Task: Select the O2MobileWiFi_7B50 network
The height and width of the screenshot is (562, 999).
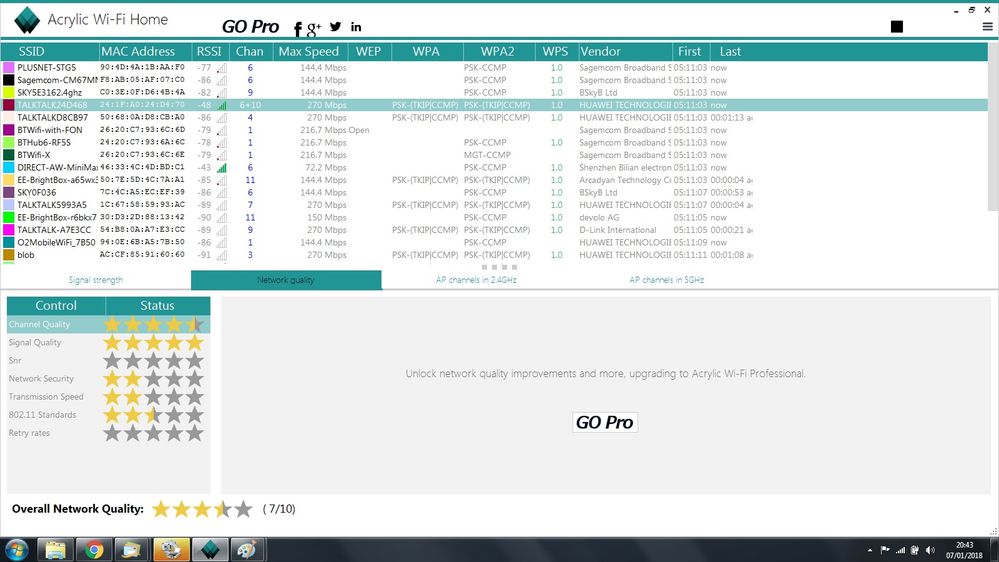Action: coord(494,242)
